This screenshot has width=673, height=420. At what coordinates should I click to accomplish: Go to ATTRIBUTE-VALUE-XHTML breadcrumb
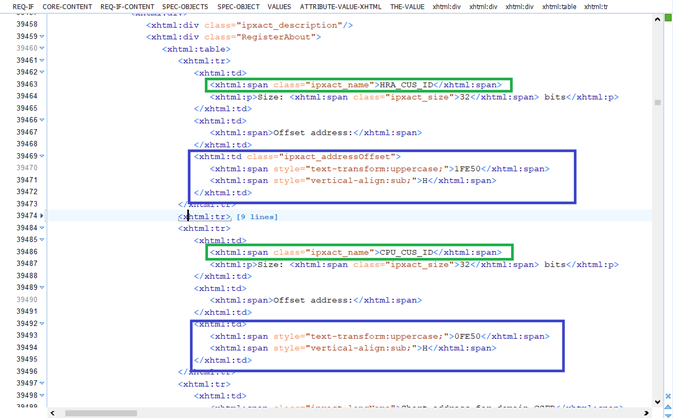coord(340,6)
